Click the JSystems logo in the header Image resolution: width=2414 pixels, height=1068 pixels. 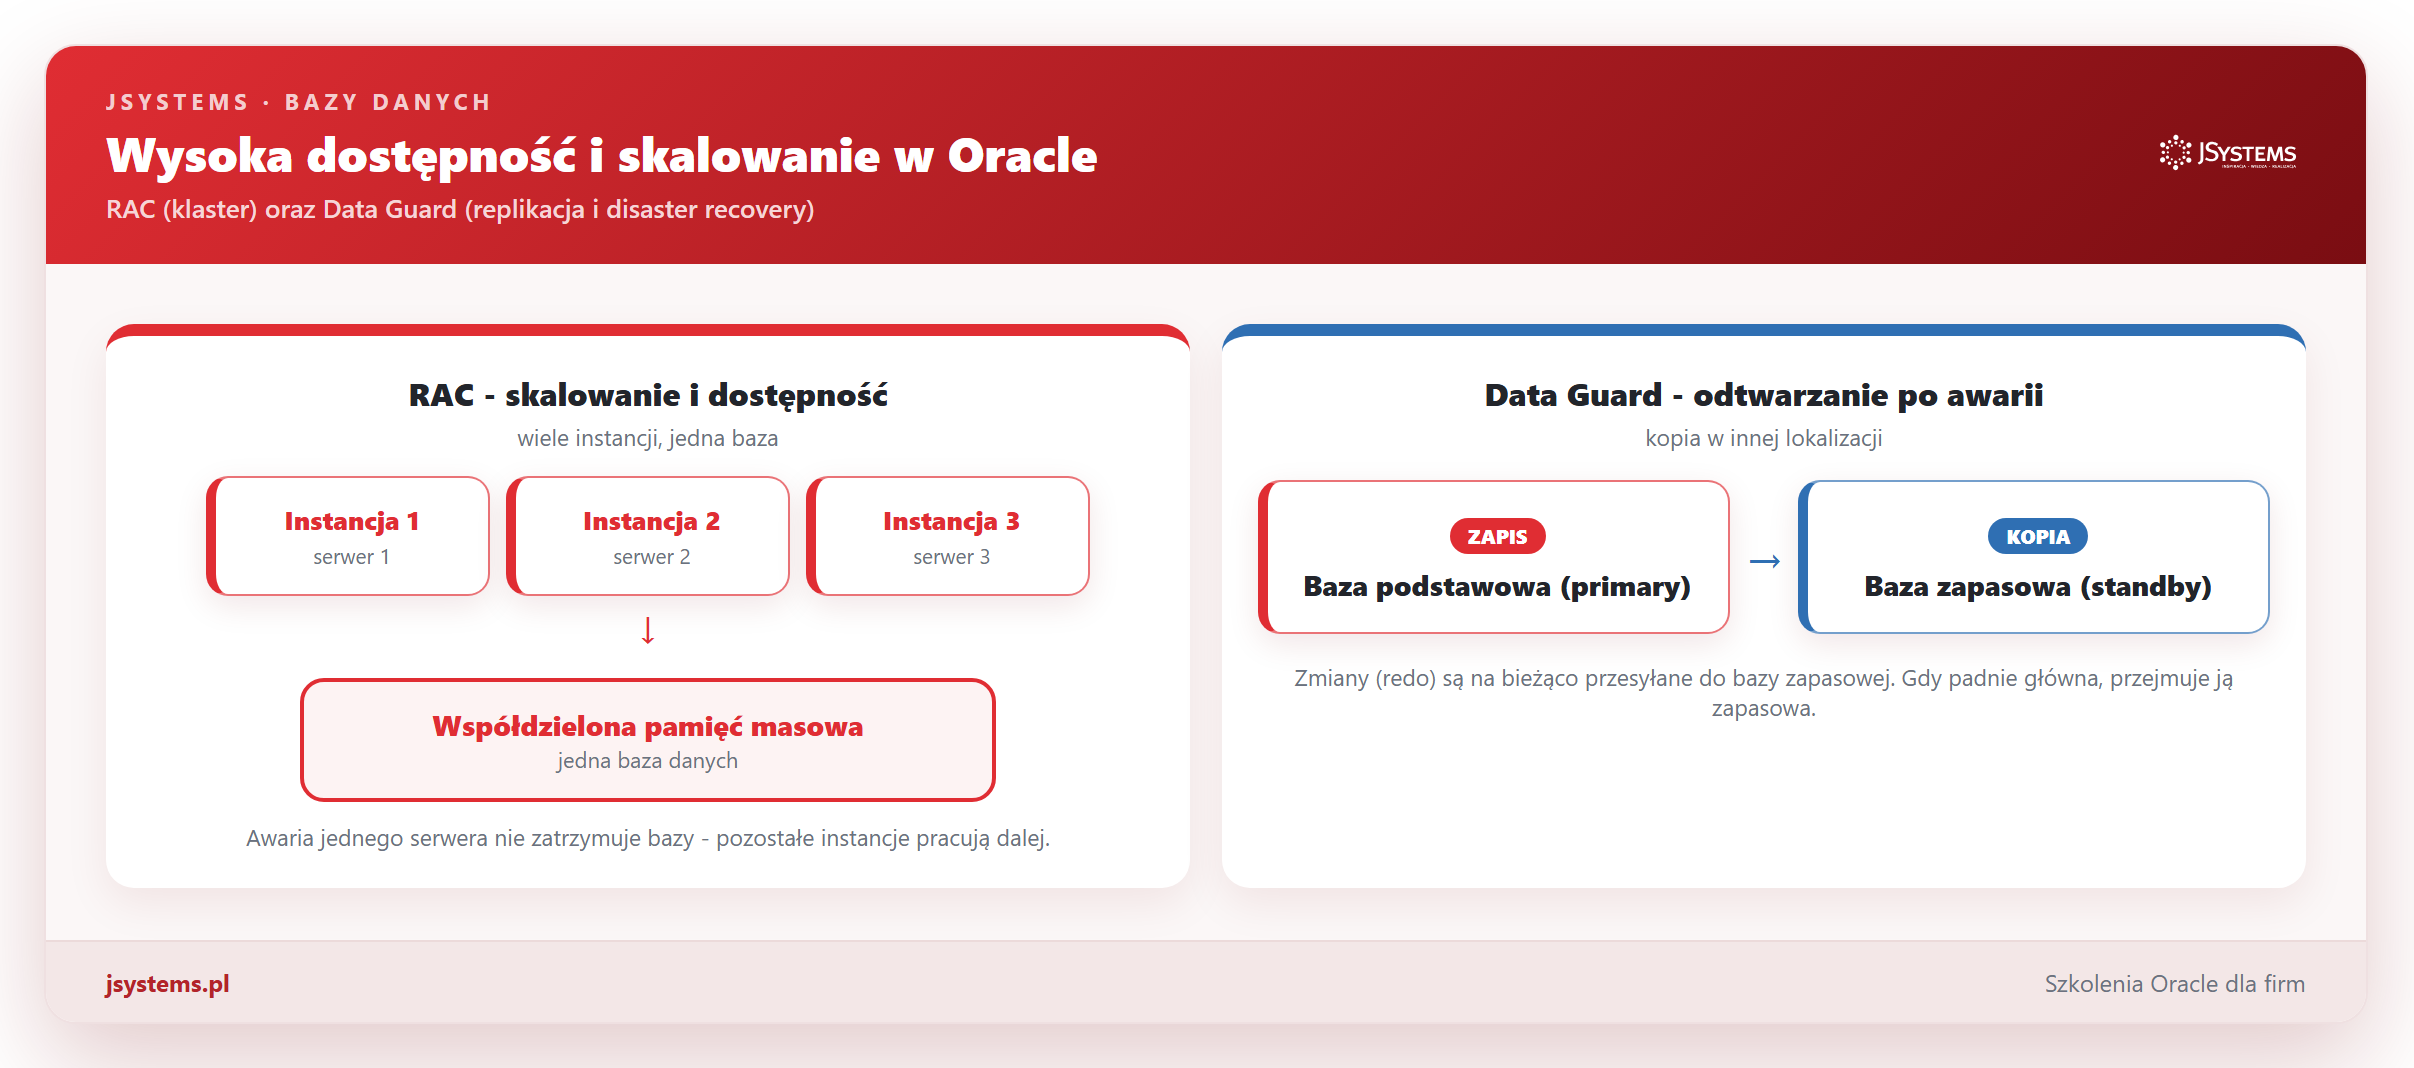[2228, 153]
